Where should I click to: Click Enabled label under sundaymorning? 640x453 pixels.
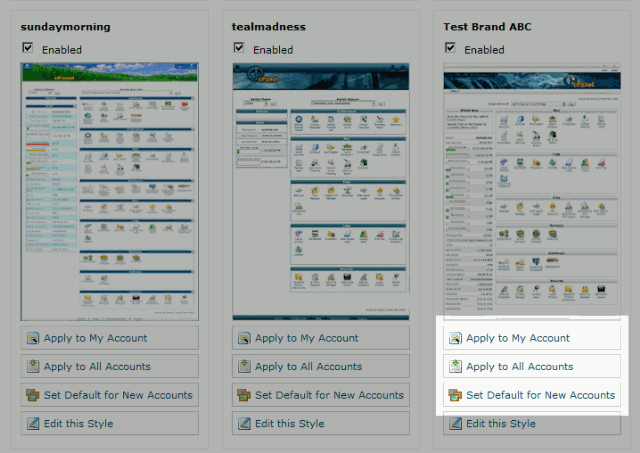click(62, 50)
